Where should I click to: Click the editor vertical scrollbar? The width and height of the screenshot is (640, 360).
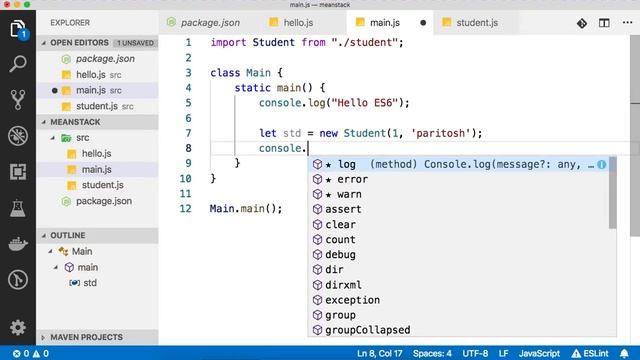pyautogui.click(x=635, y=135)
